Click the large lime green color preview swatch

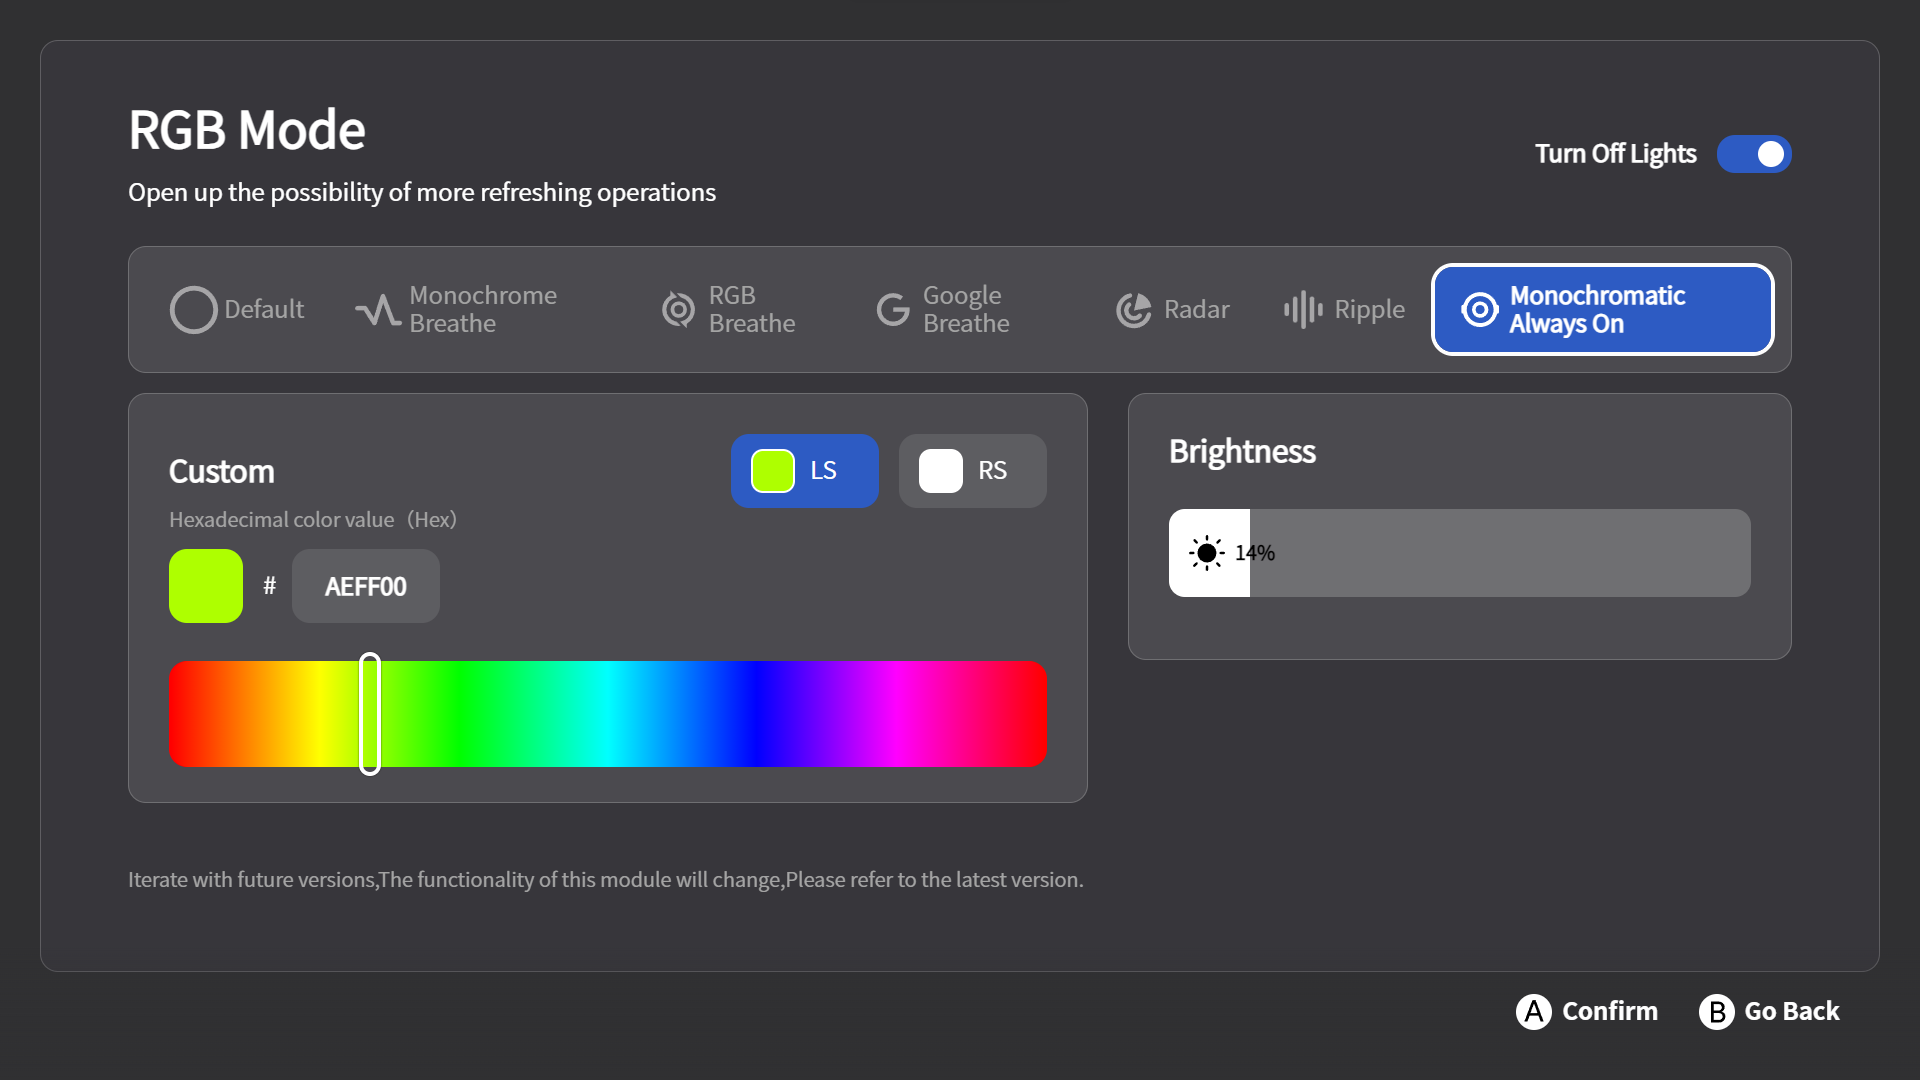click(x=206, y=586)
